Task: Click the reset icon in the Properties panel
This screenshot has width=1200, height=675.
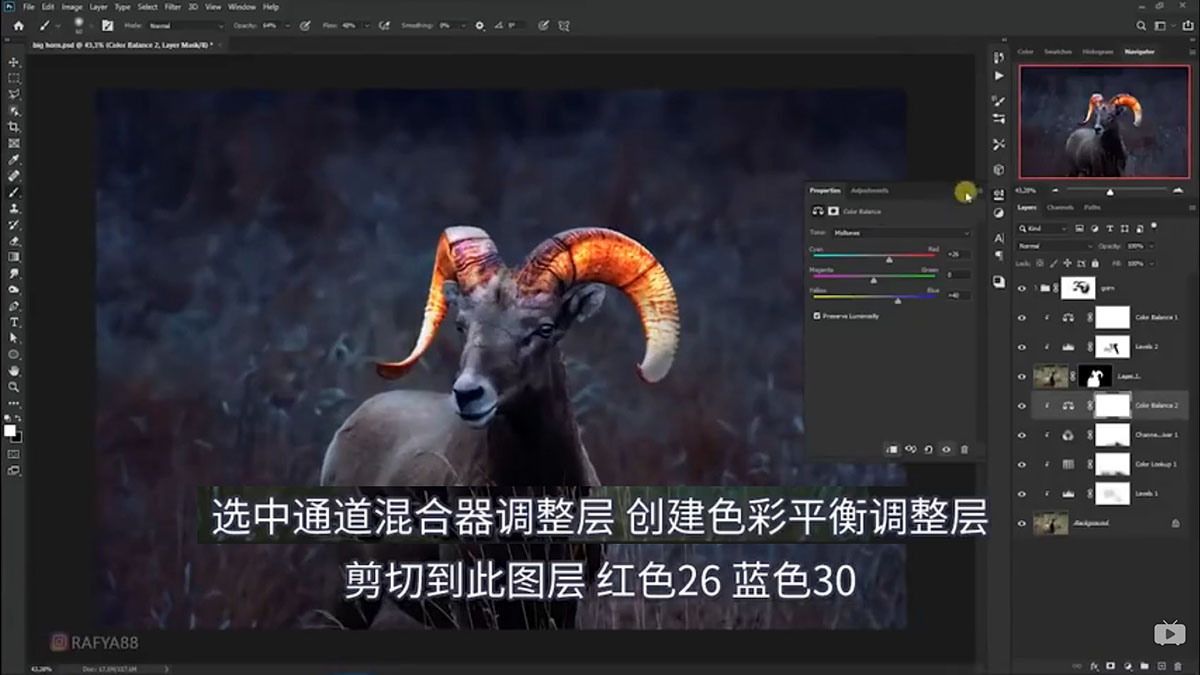Action: [928, 449]
